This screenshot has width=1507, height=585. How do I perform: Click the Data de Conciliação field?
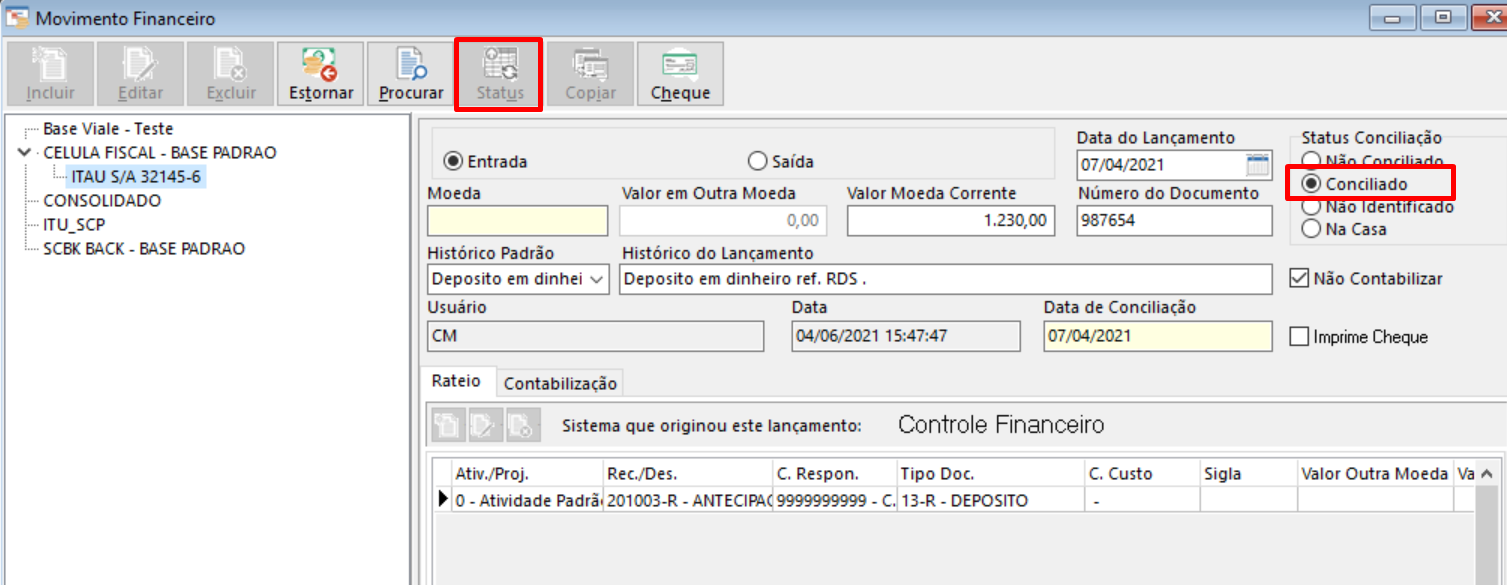(1158, 336)
